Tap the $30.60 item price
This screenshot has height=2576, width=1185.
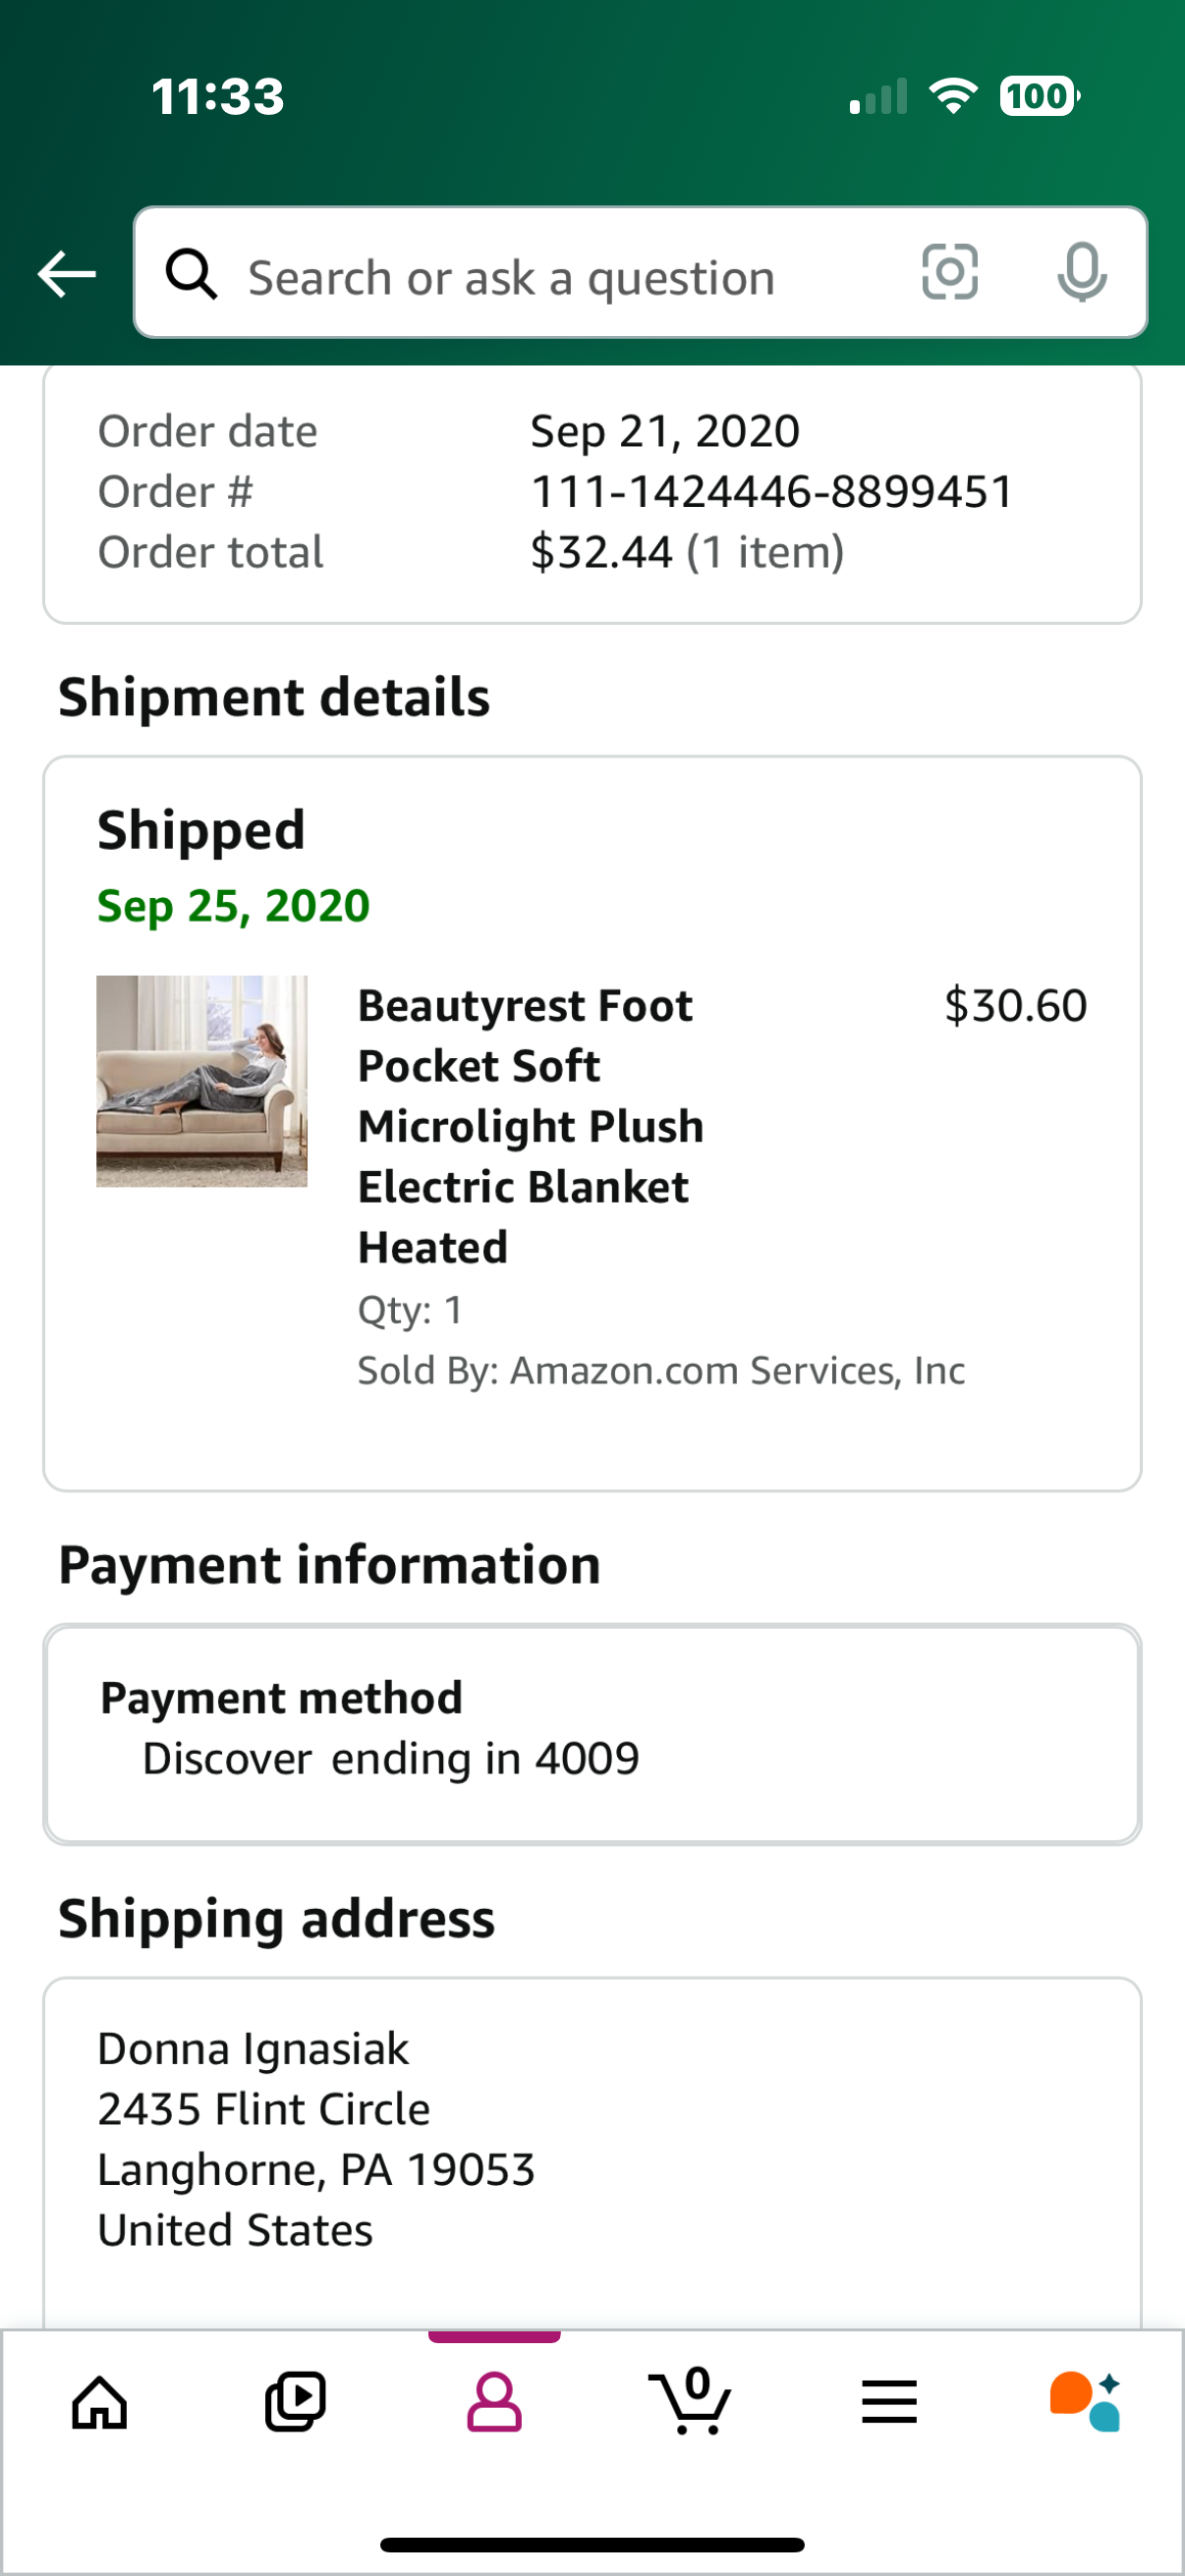pyautogui.click(x=1015, y=1005)
